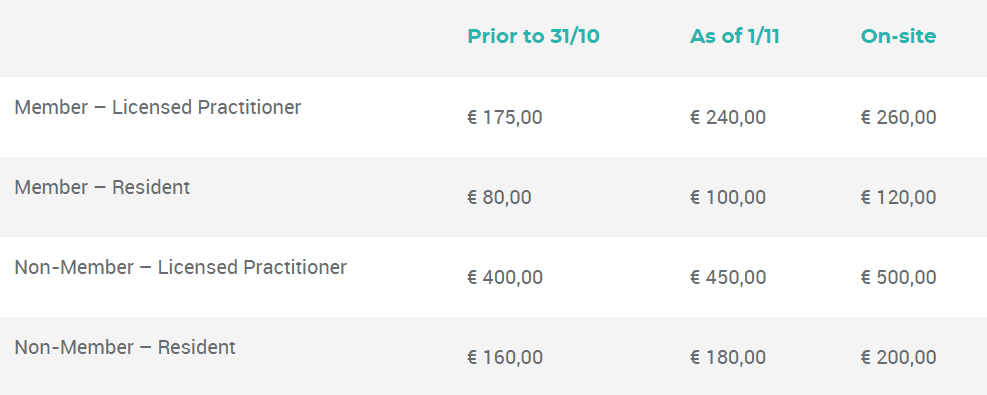The width and height of the screenshot is (987, 395).
Task: Click the "Prior to 31/10" column header
Action: click(x=533, y=36)
